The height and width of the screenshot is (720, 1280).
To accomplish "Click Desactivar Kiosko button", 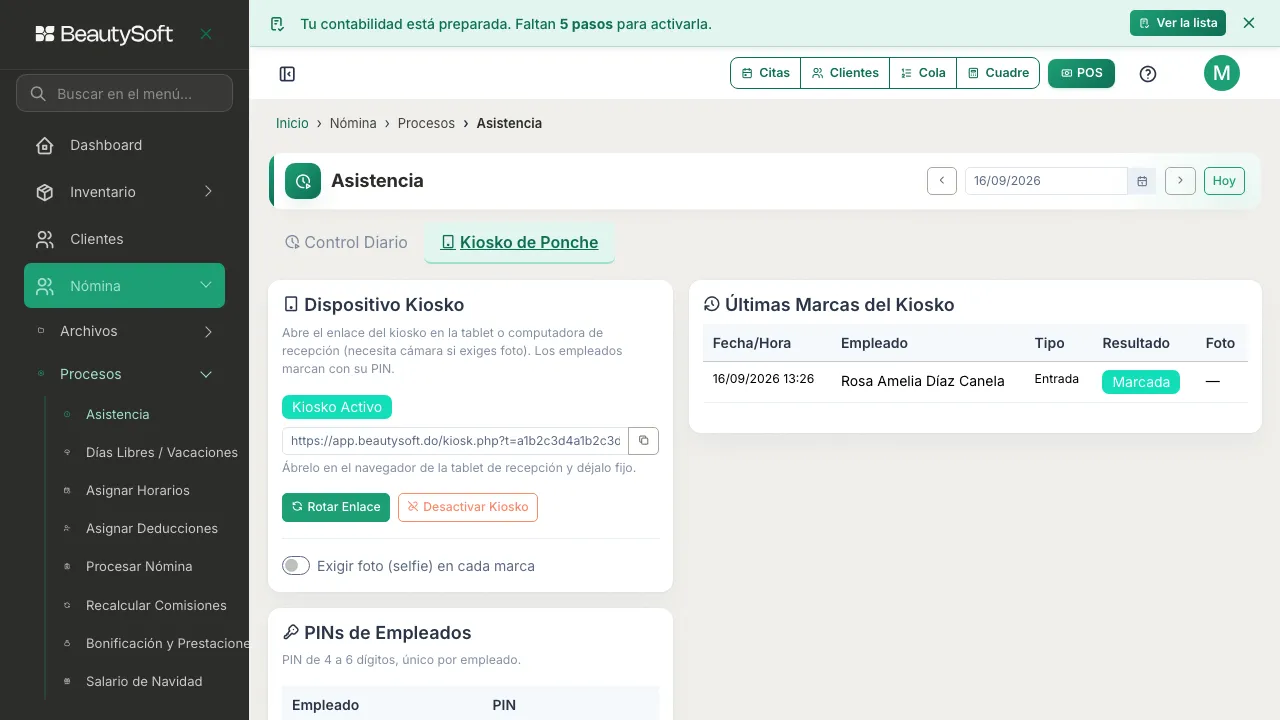I will (468, 507).
